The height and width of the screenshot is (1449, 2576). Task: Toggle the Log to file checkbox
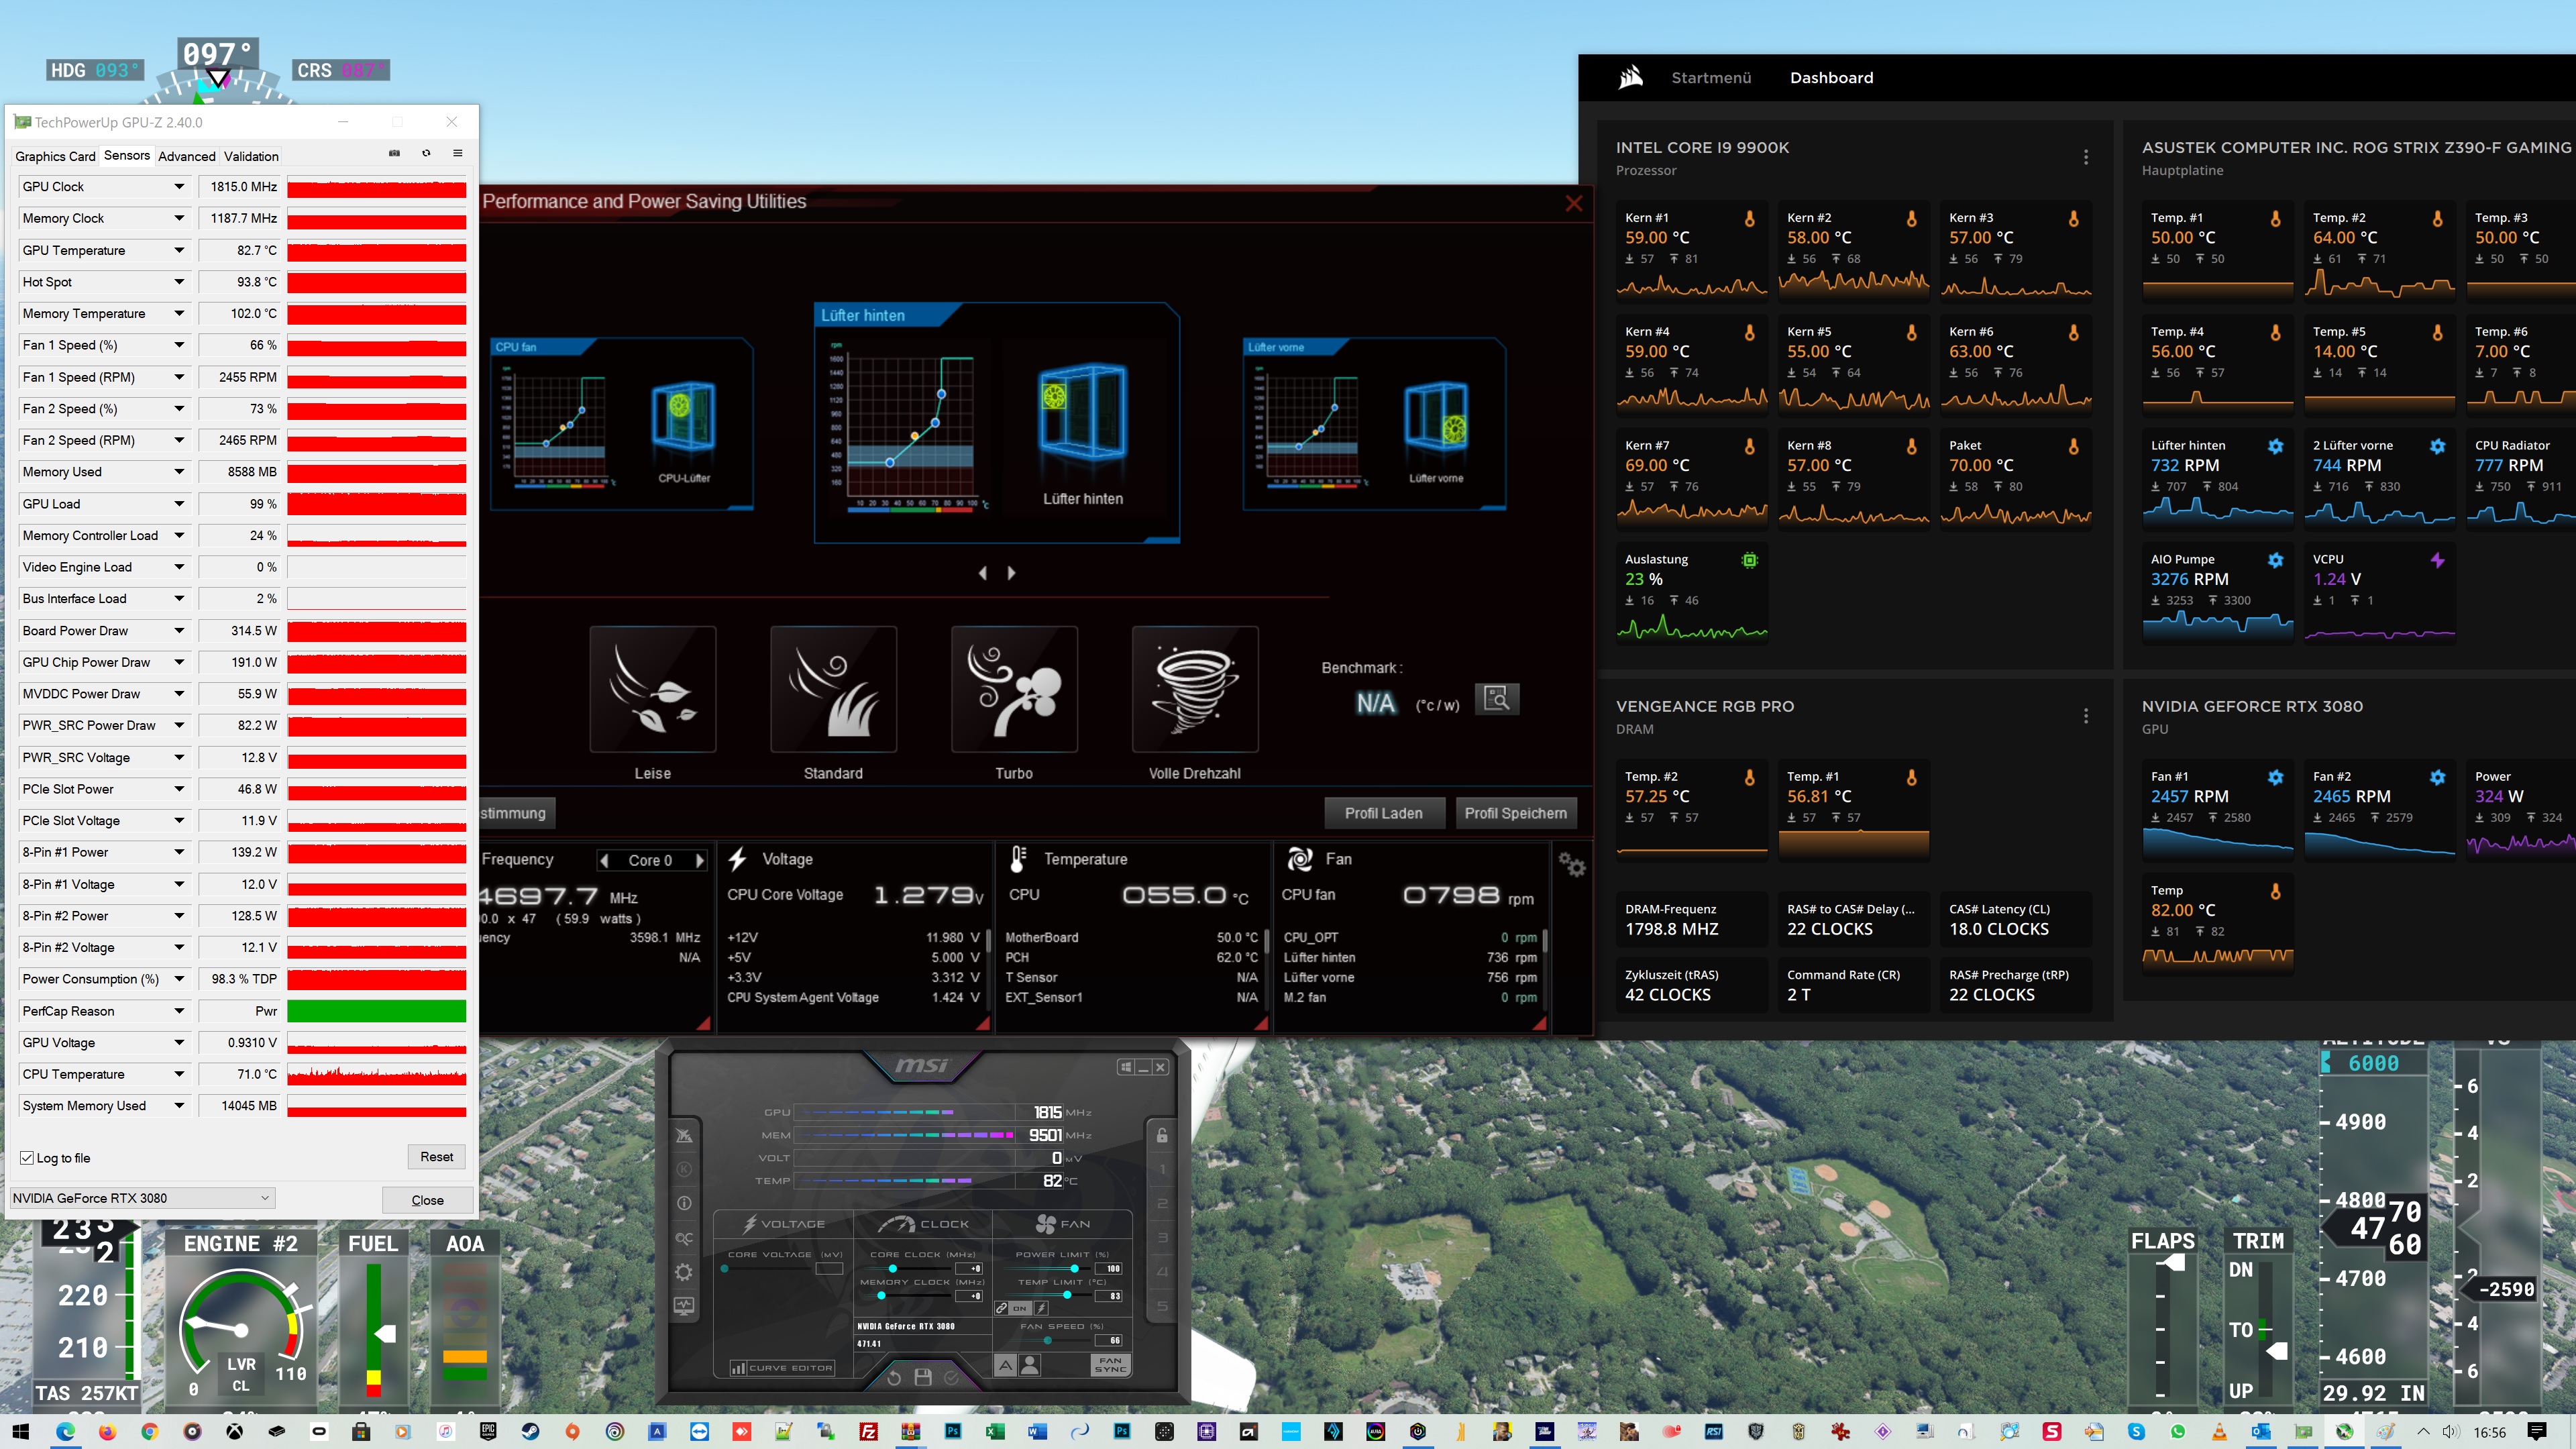point(27,1158)
